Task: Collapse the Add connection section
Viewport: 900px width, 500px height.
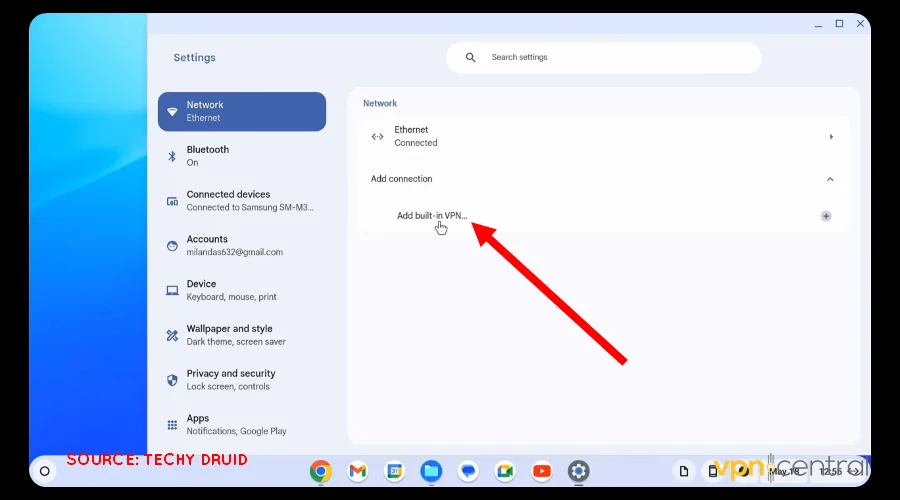Action: pyautogui.click(x=830, y=179)
